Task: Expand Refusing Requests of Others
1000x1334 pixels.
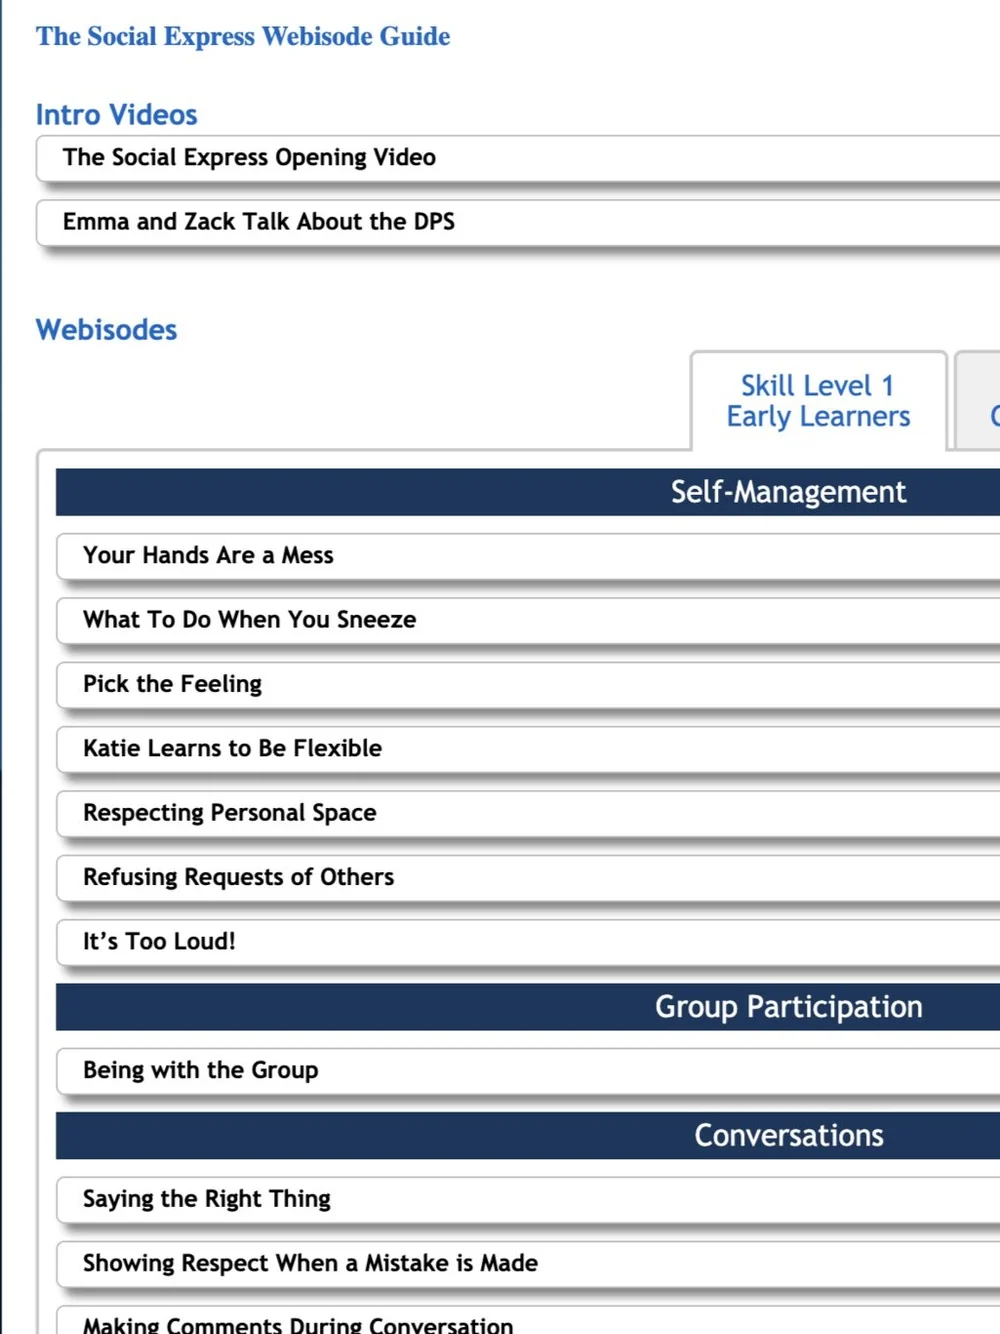Action: point(528,878)
